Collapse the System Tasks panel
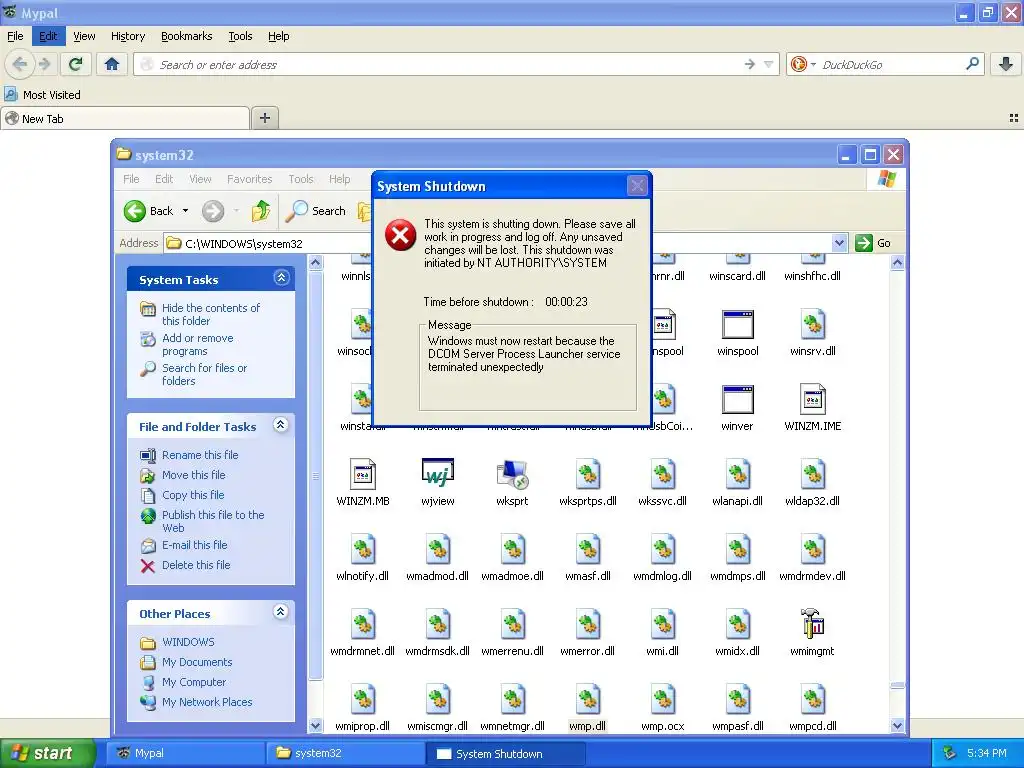 281,278
